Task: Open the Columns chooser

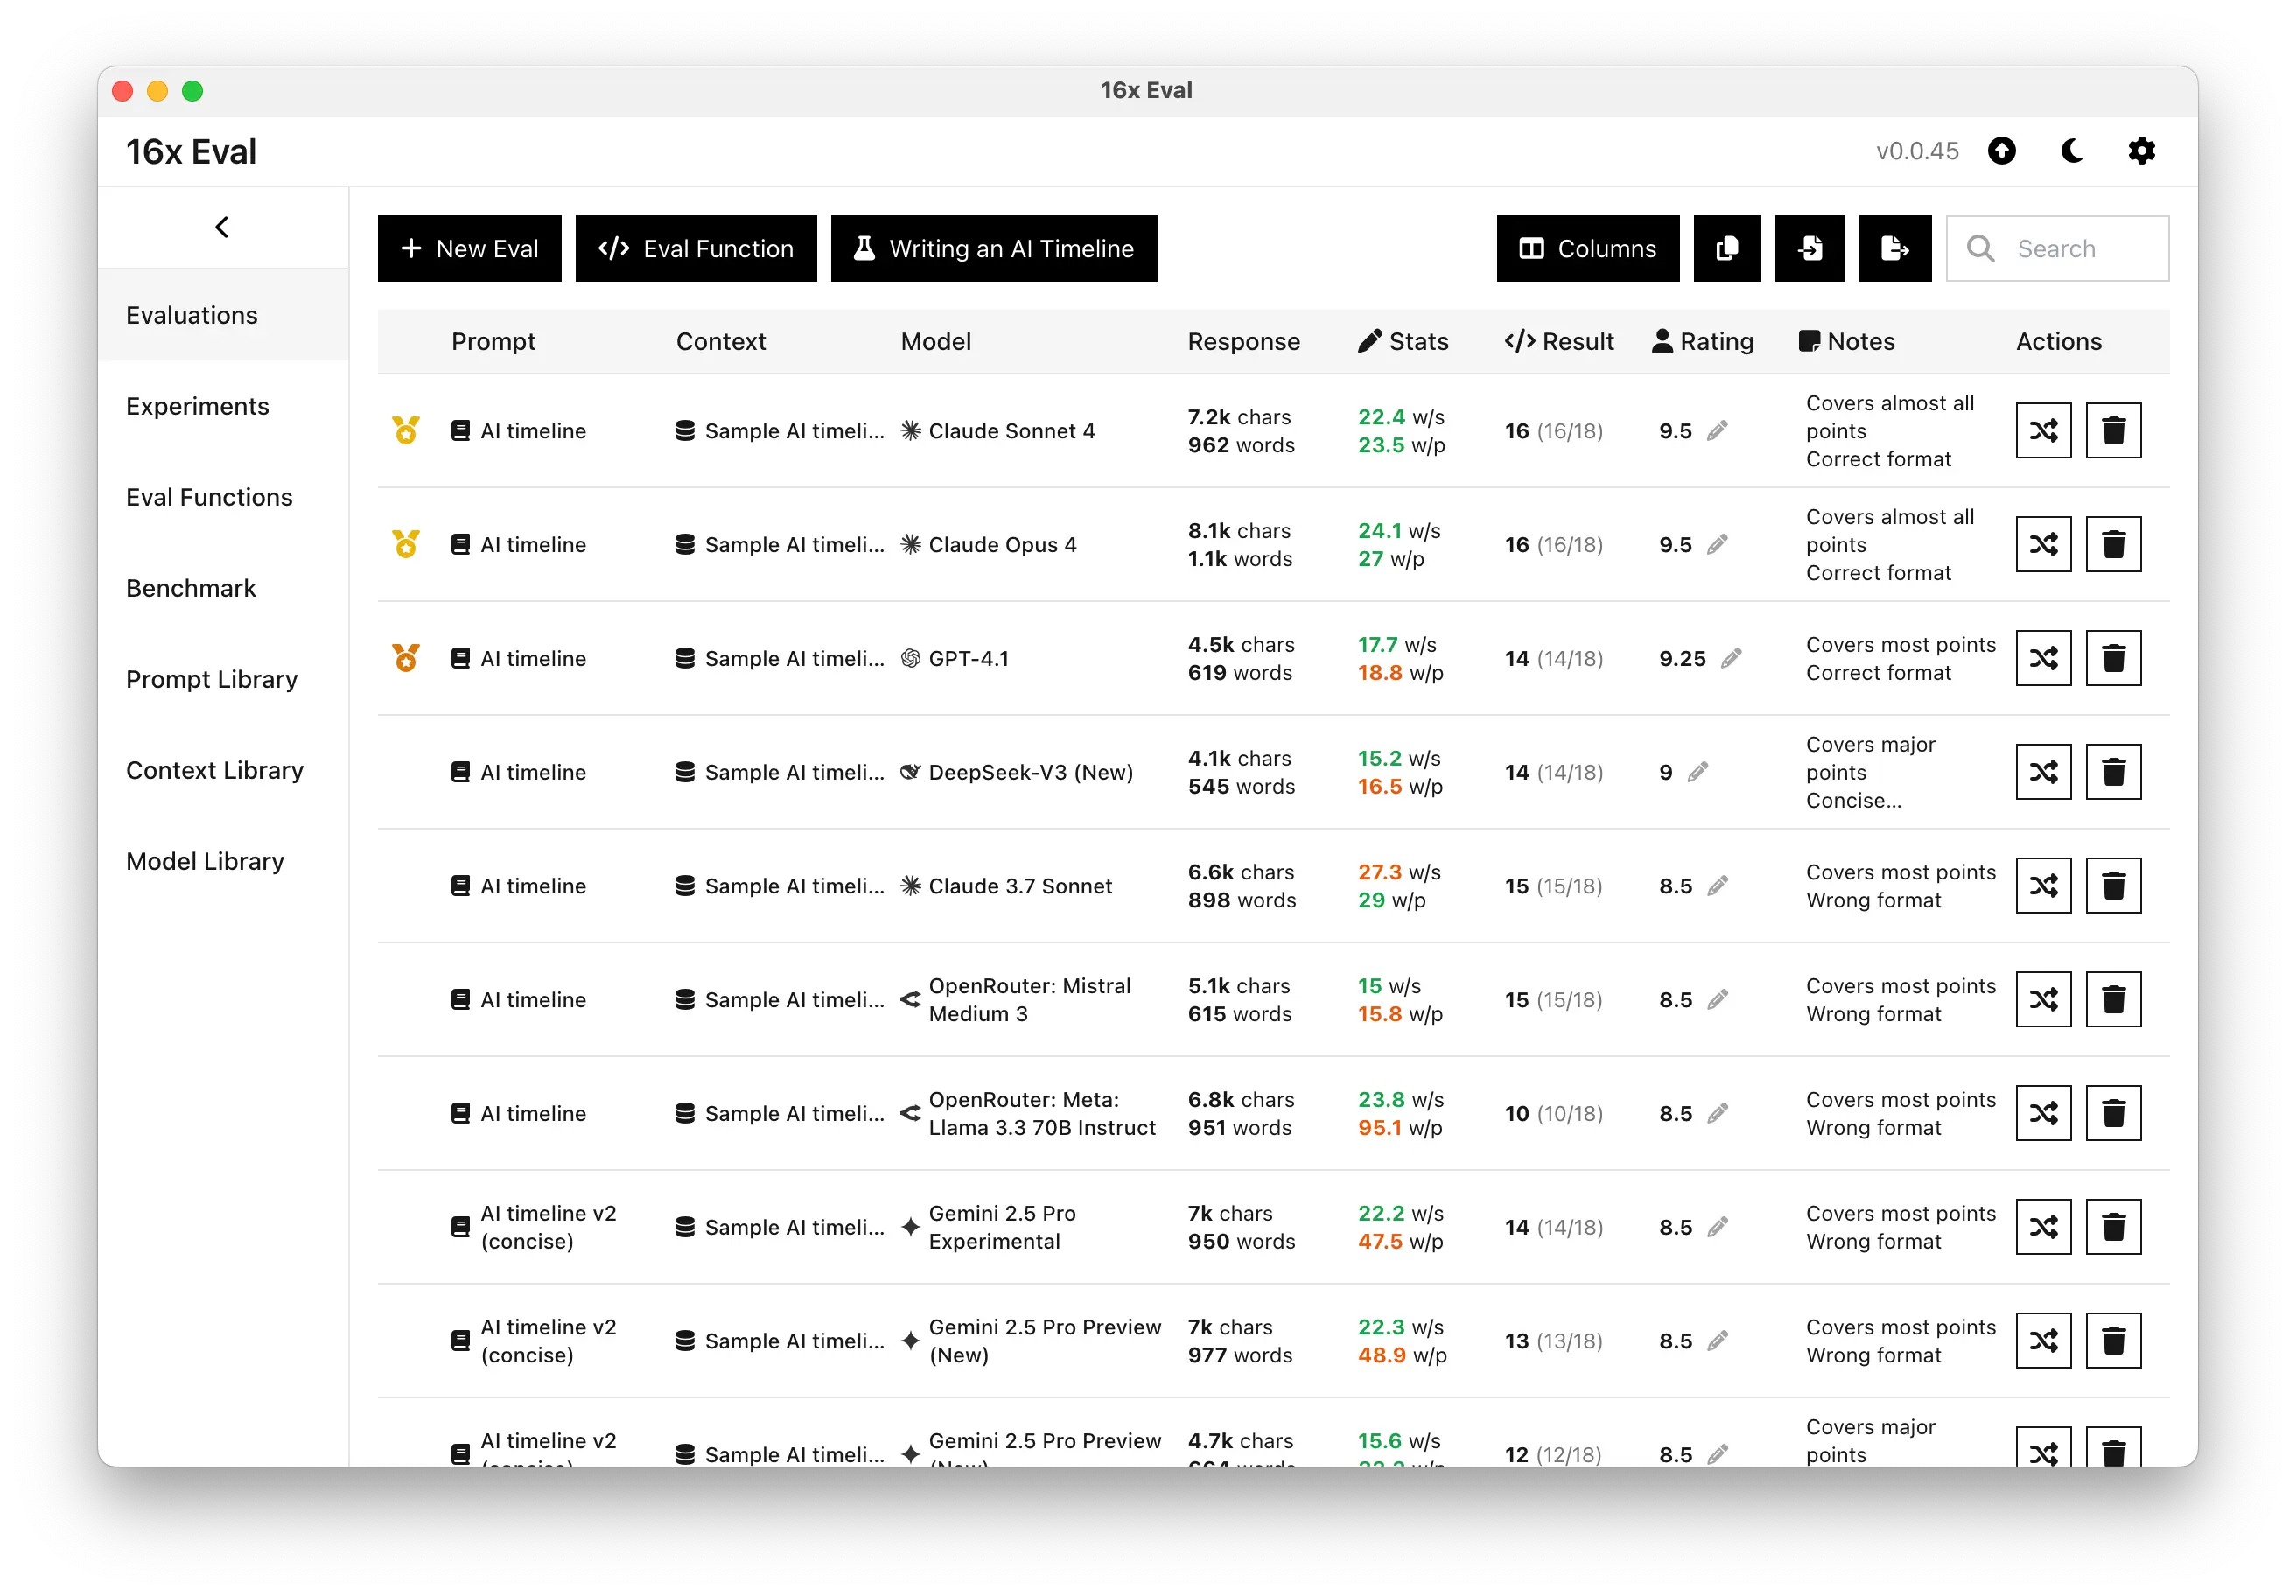Action: pyautogui.click(x=1588, y=248)
